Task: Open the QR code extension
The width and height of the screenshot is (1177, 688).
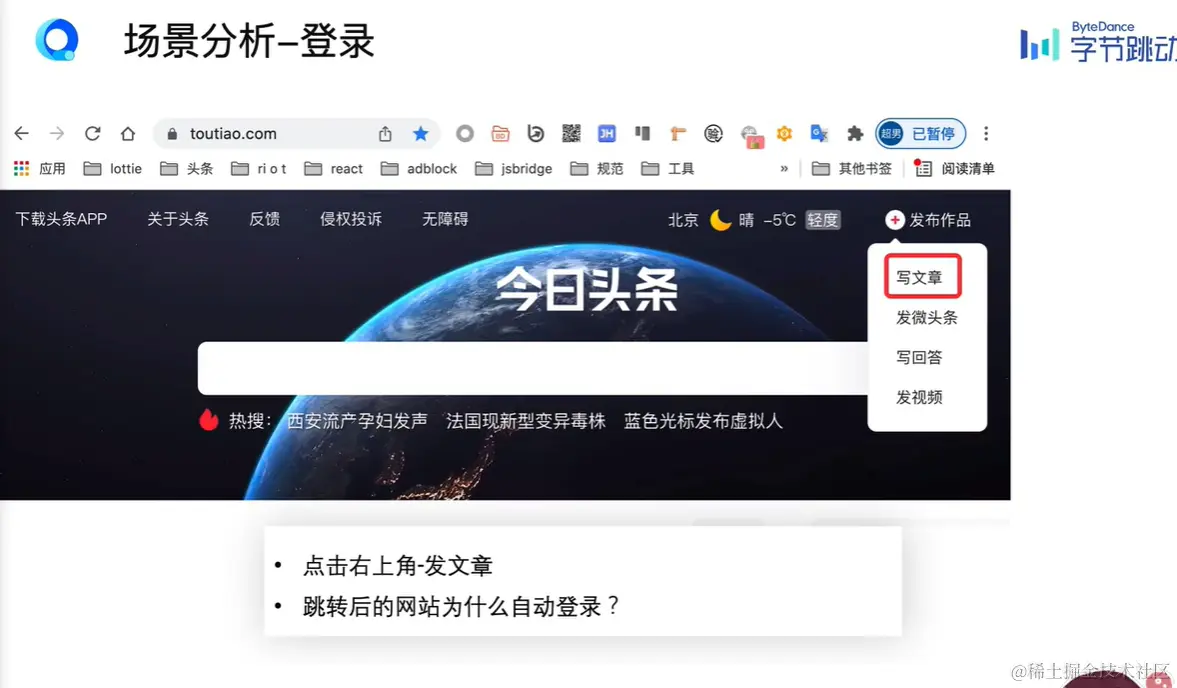Action: (x=571, y=134)
